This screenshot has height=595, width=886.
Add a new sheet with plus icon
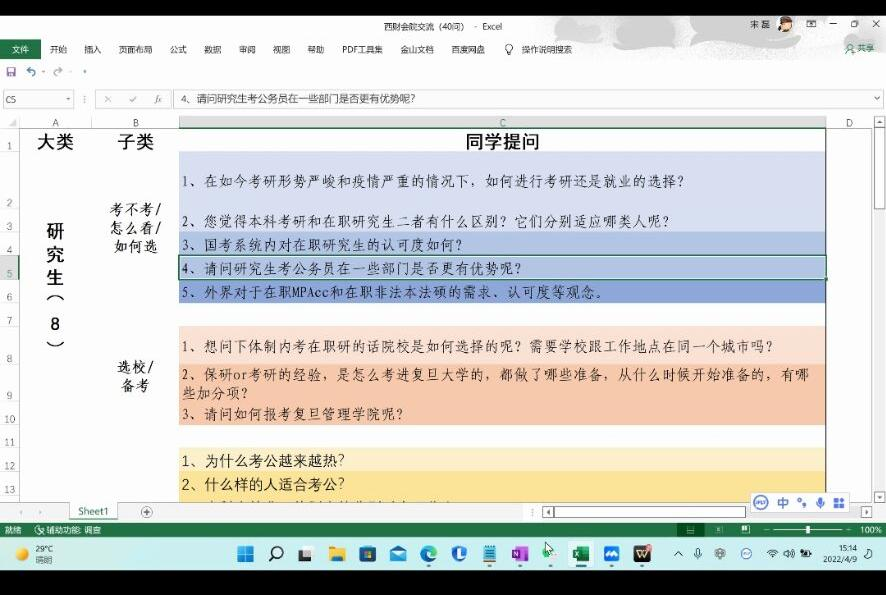click(147, 512)
